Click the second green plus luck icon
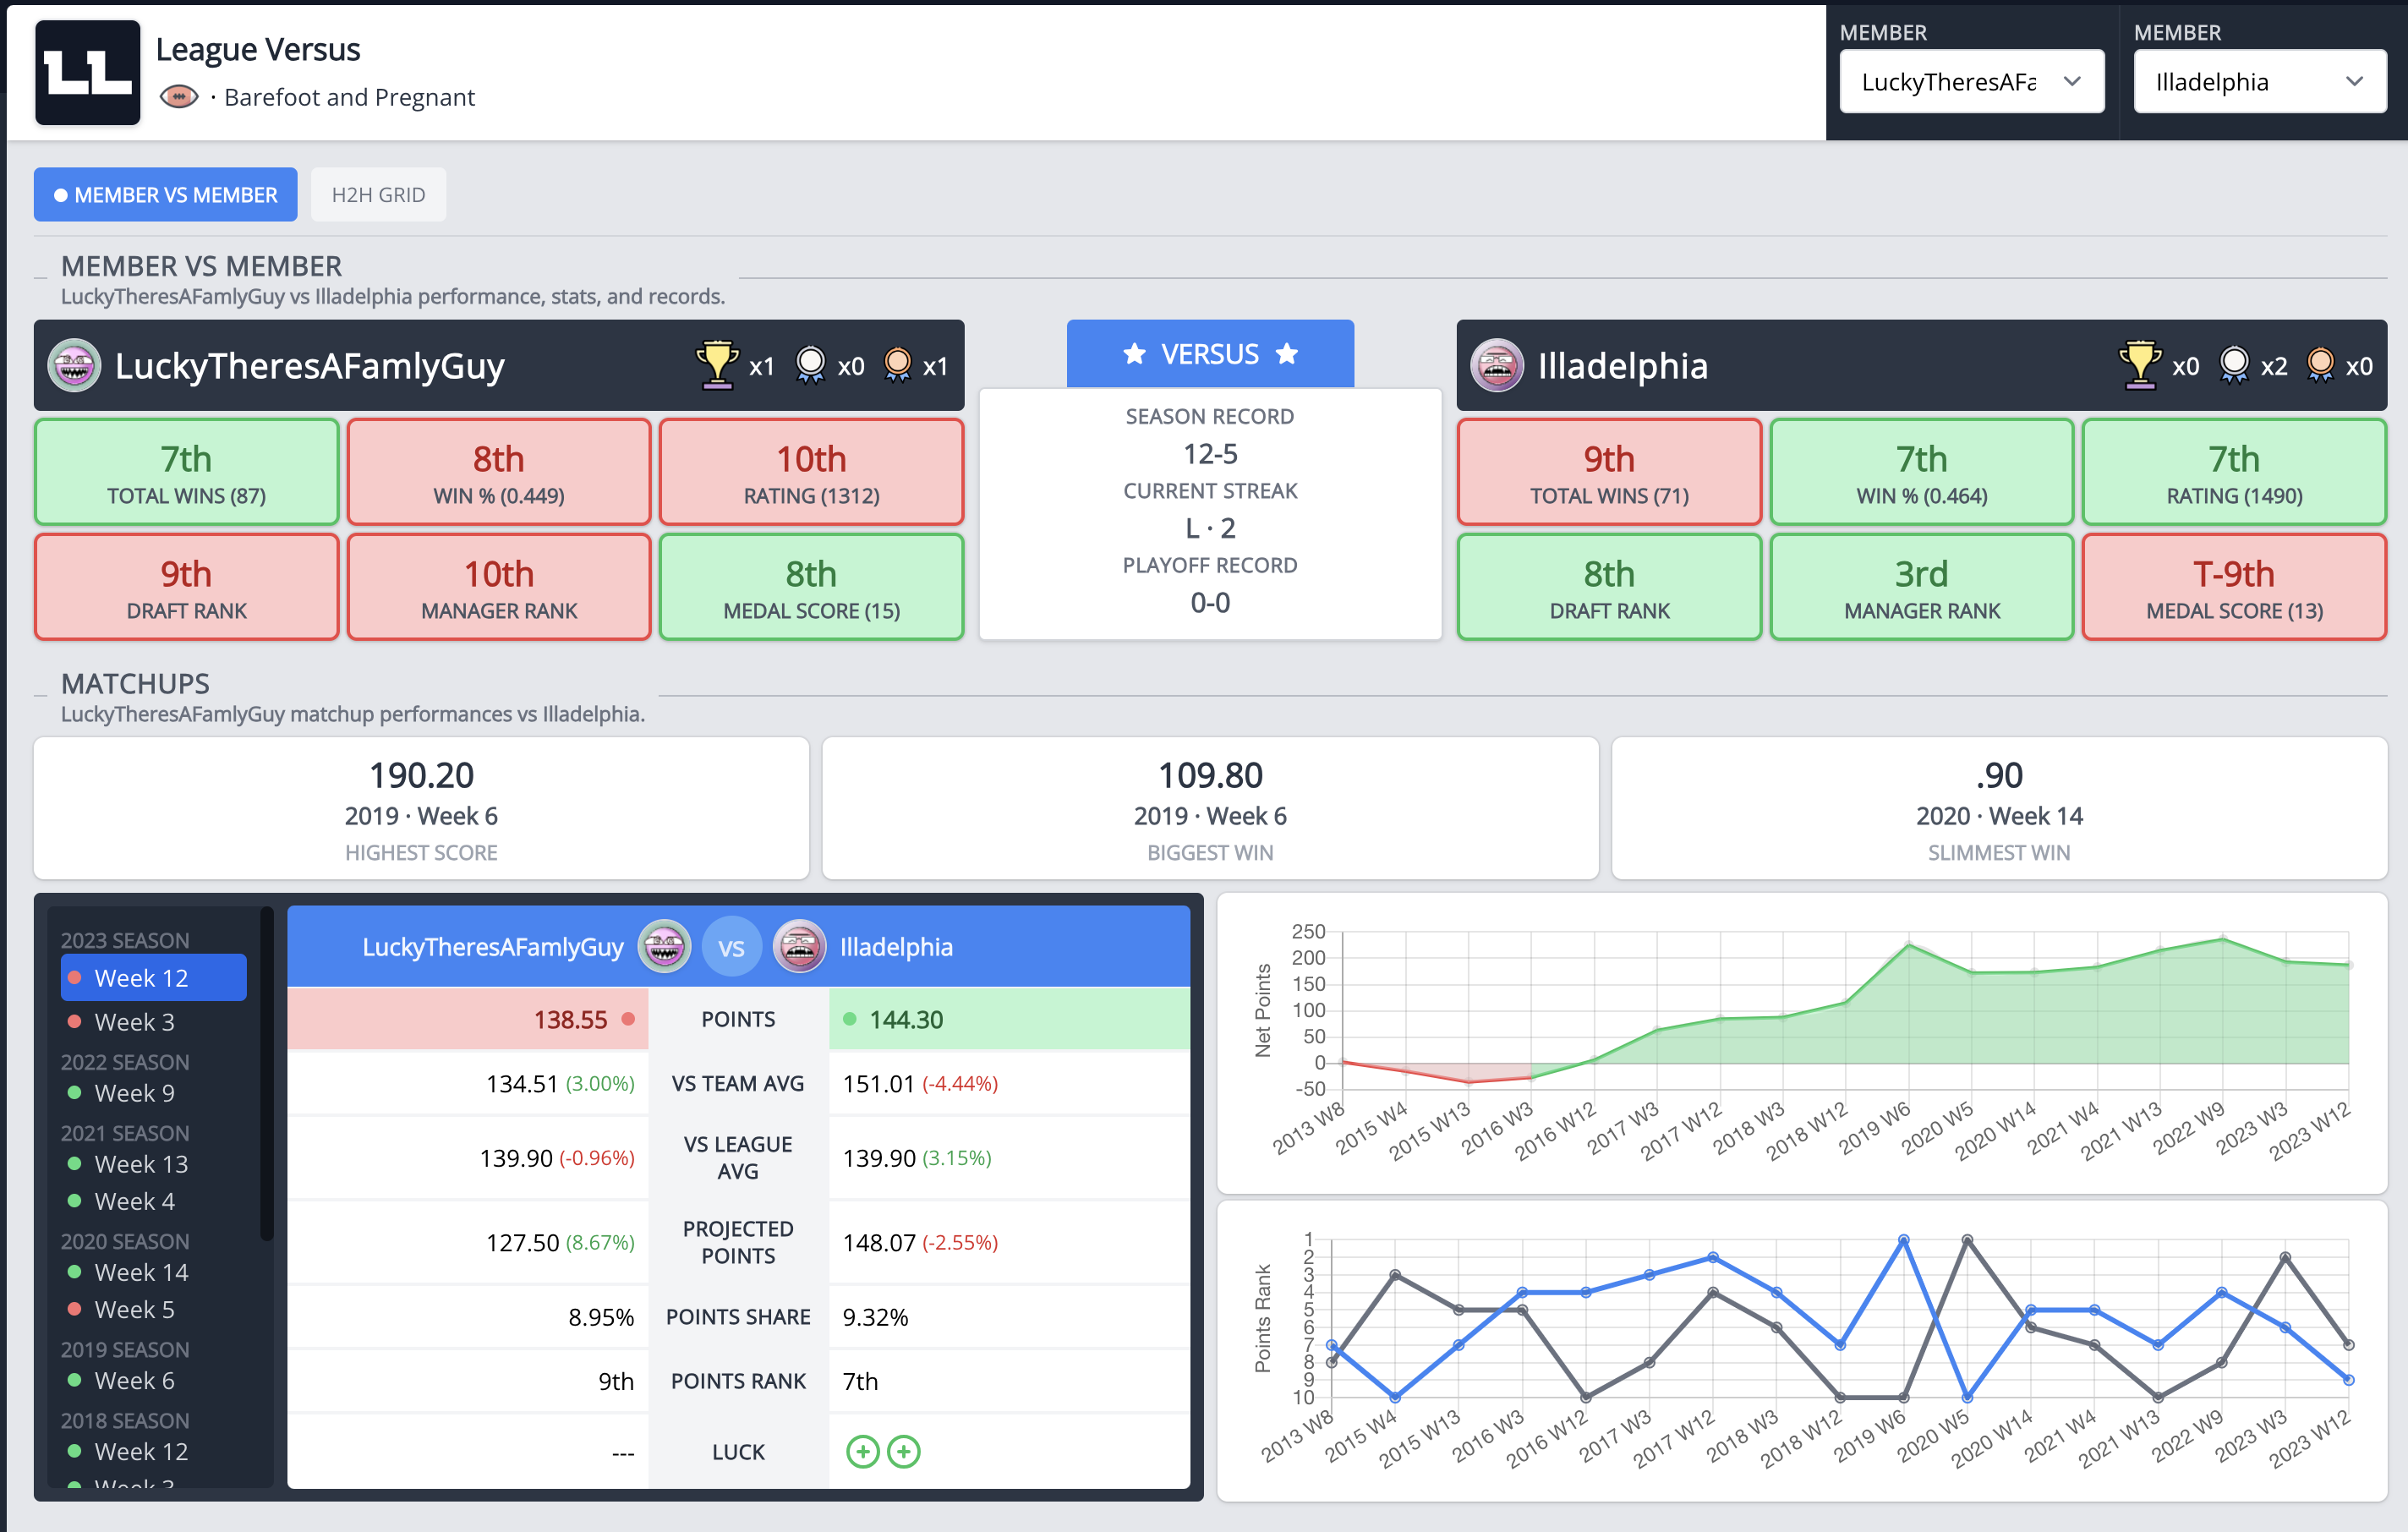Image resolution: width=2408 pixels, height=1532 pixels. pos(904,1451)
